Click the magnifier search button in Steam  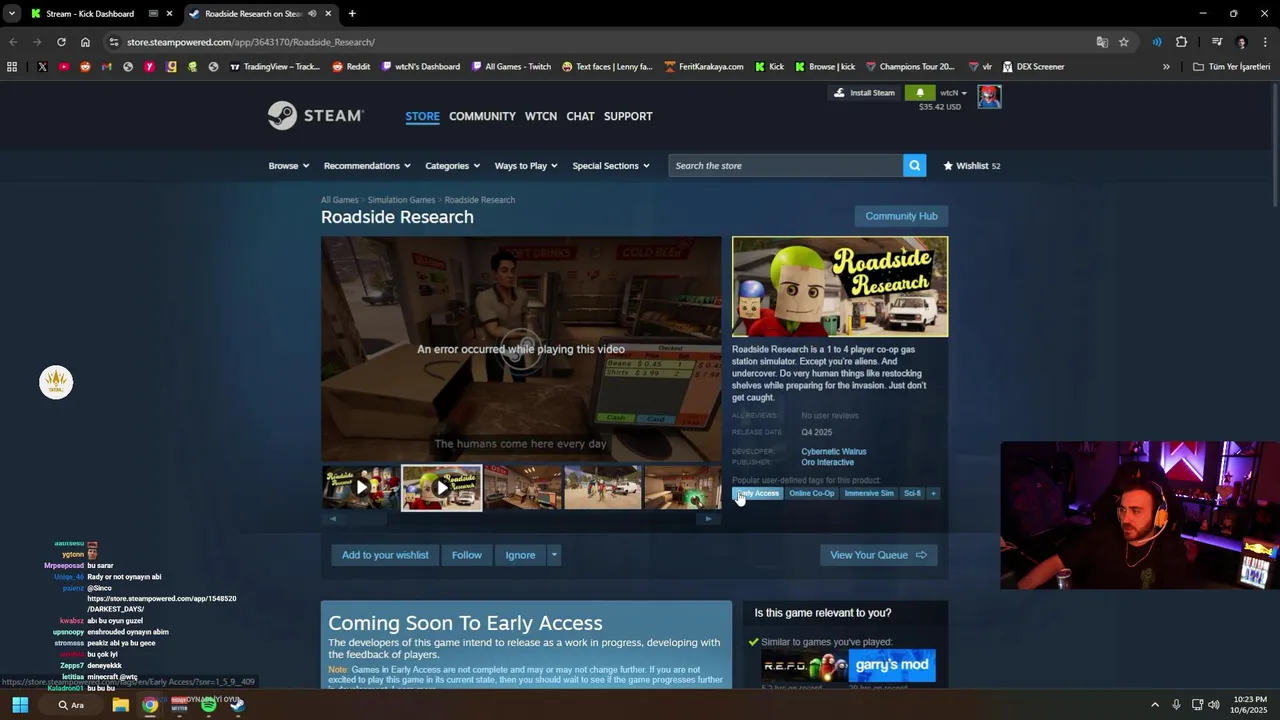914,166
